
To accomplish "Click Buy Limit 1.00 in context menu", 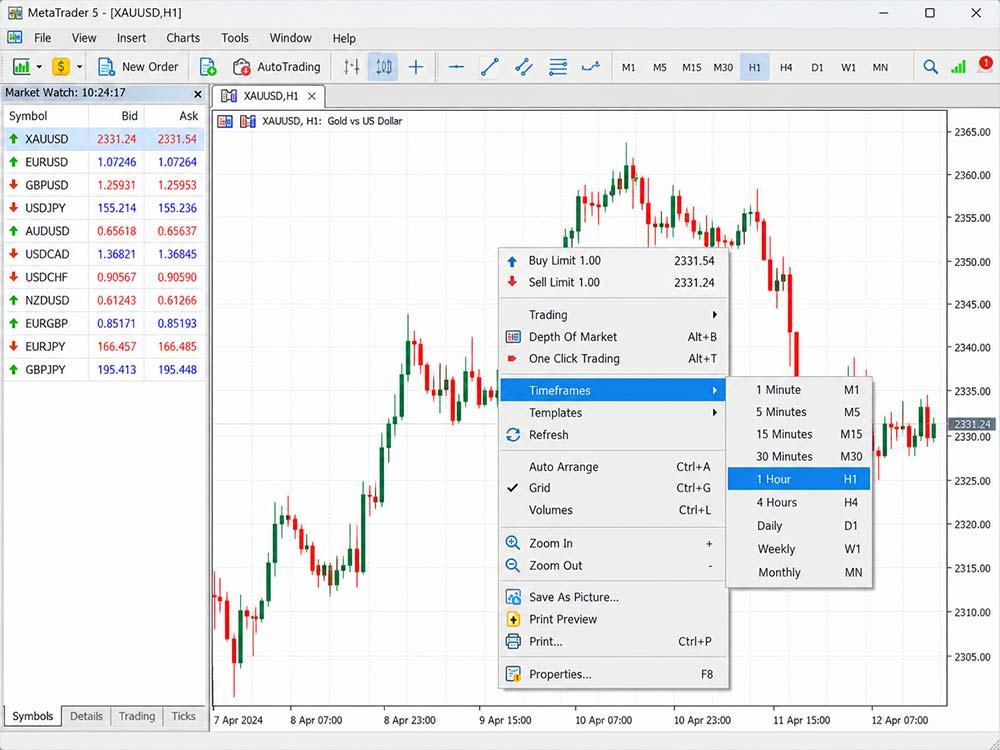I will [614, 261].
